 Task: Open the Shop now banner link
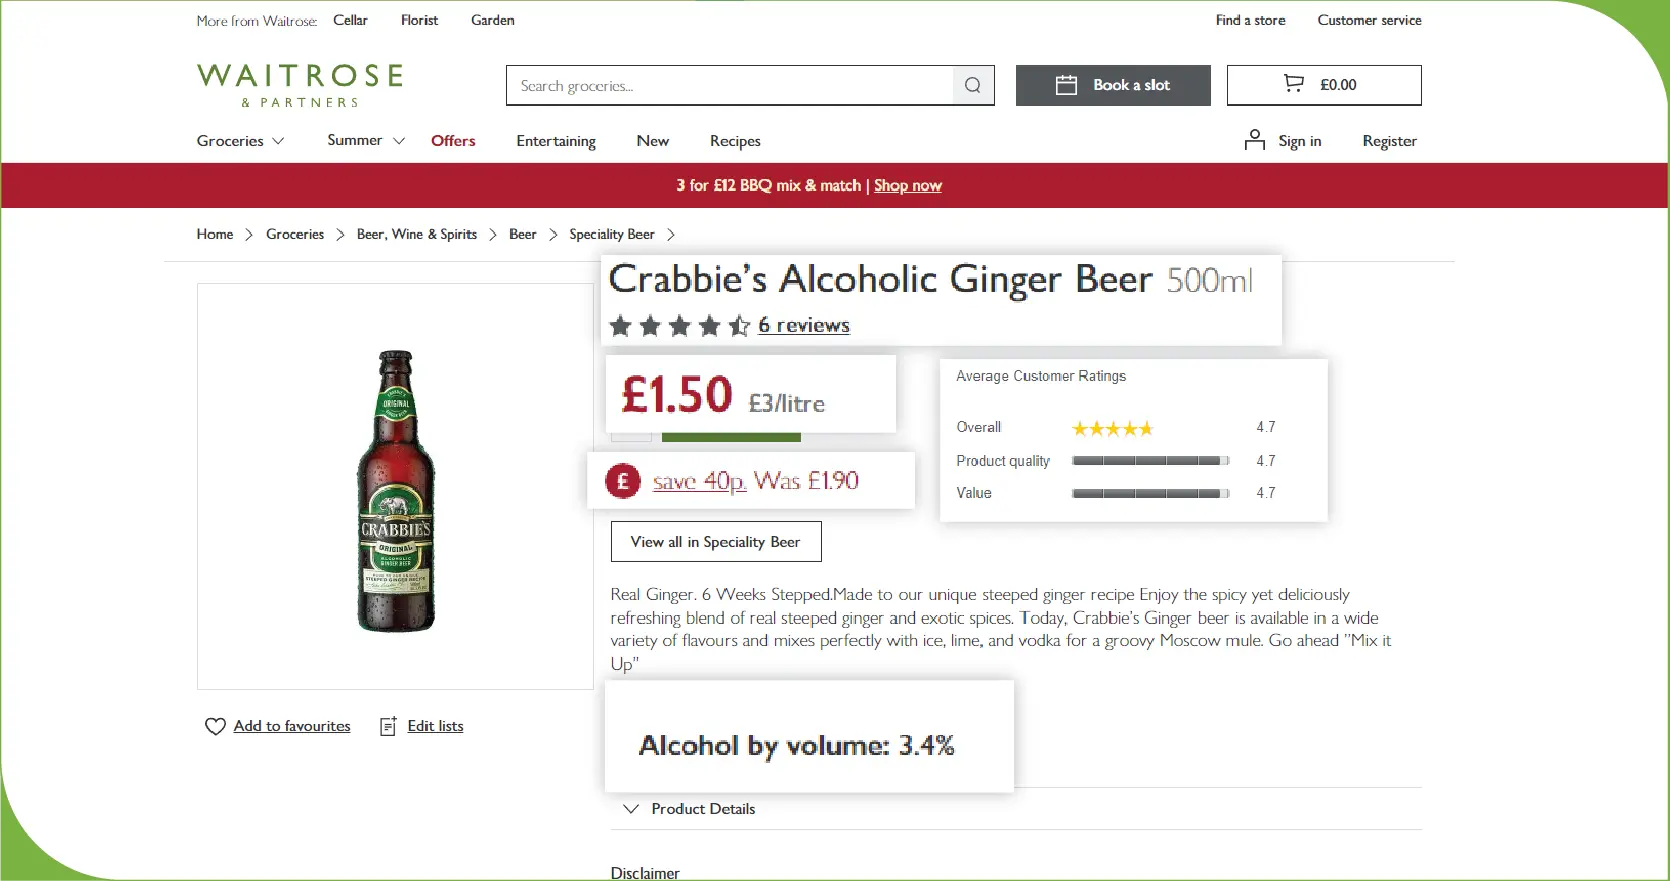click(x=907, y=186)
